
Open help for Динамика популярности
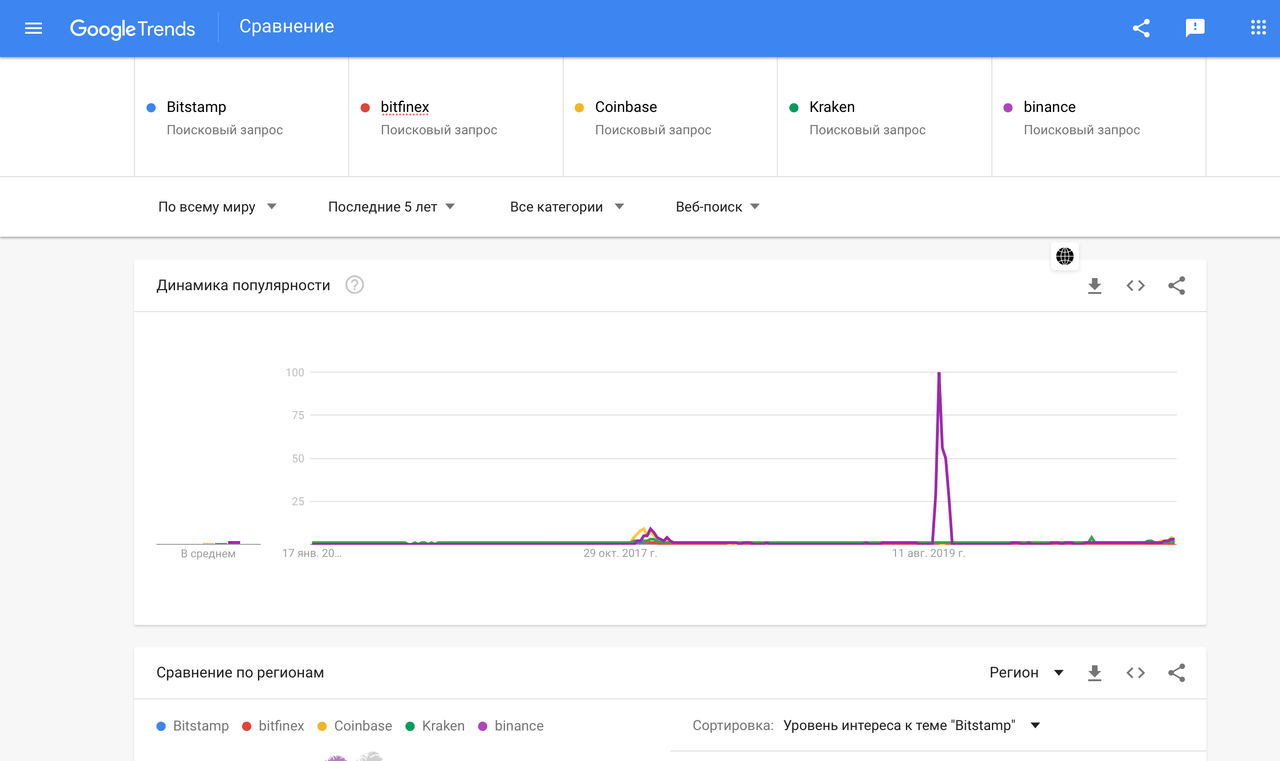coord(354,285)
